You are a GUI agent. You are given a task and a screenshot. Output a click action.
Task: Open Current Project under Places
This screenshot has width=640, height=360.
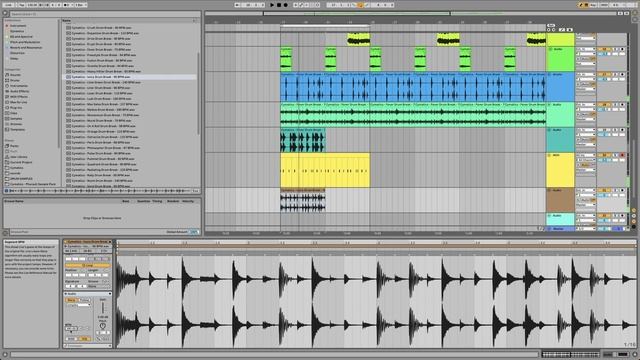click(21, 162)
